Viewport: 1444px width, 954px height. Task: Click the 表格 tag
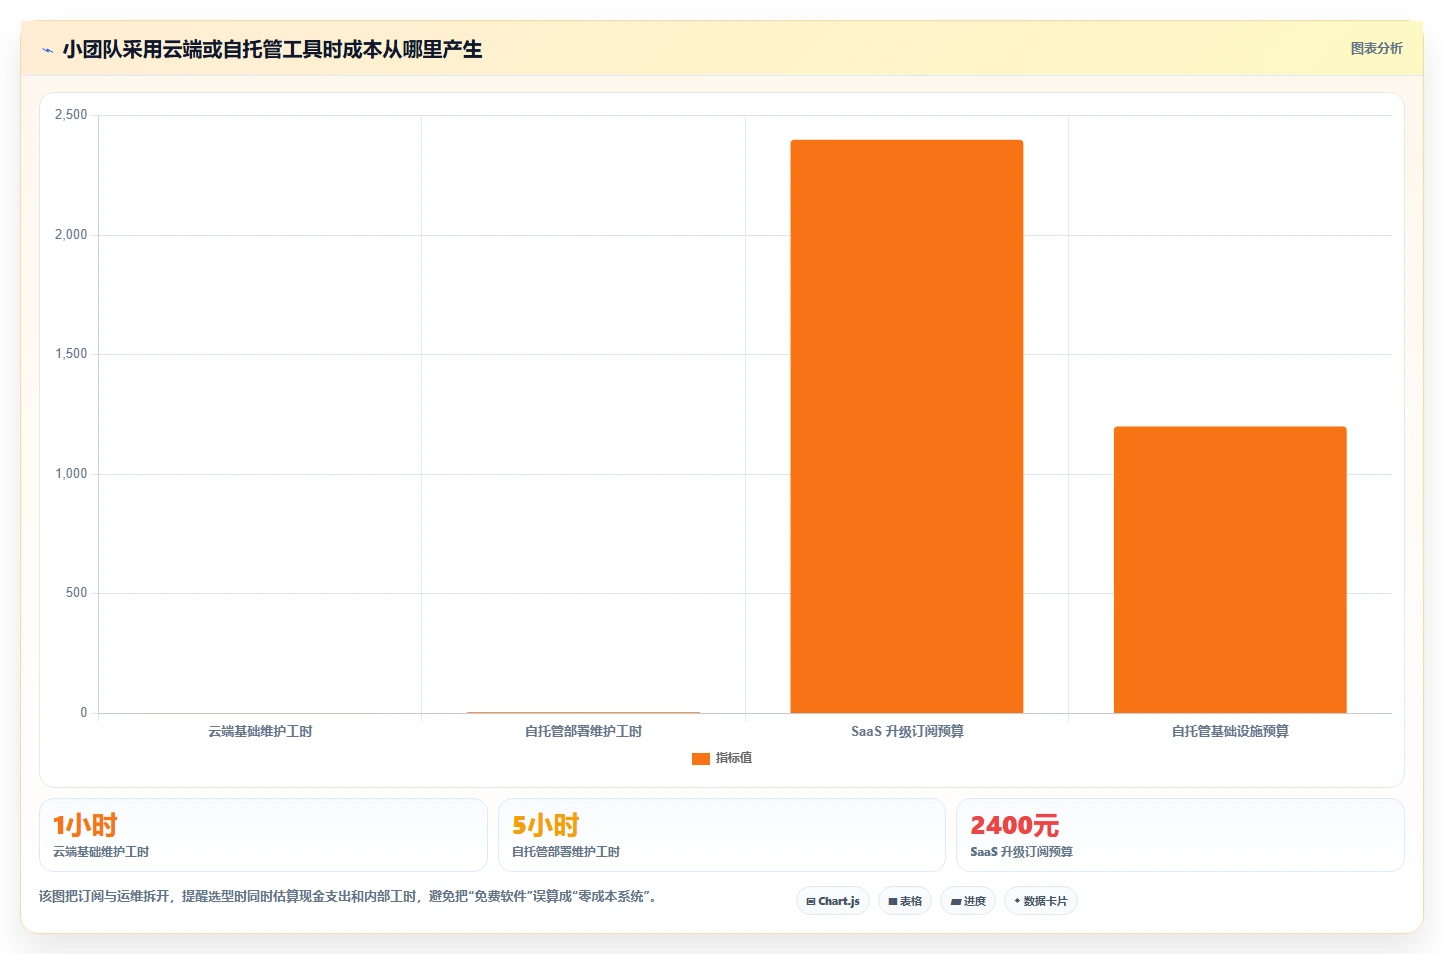coord(905,901)
